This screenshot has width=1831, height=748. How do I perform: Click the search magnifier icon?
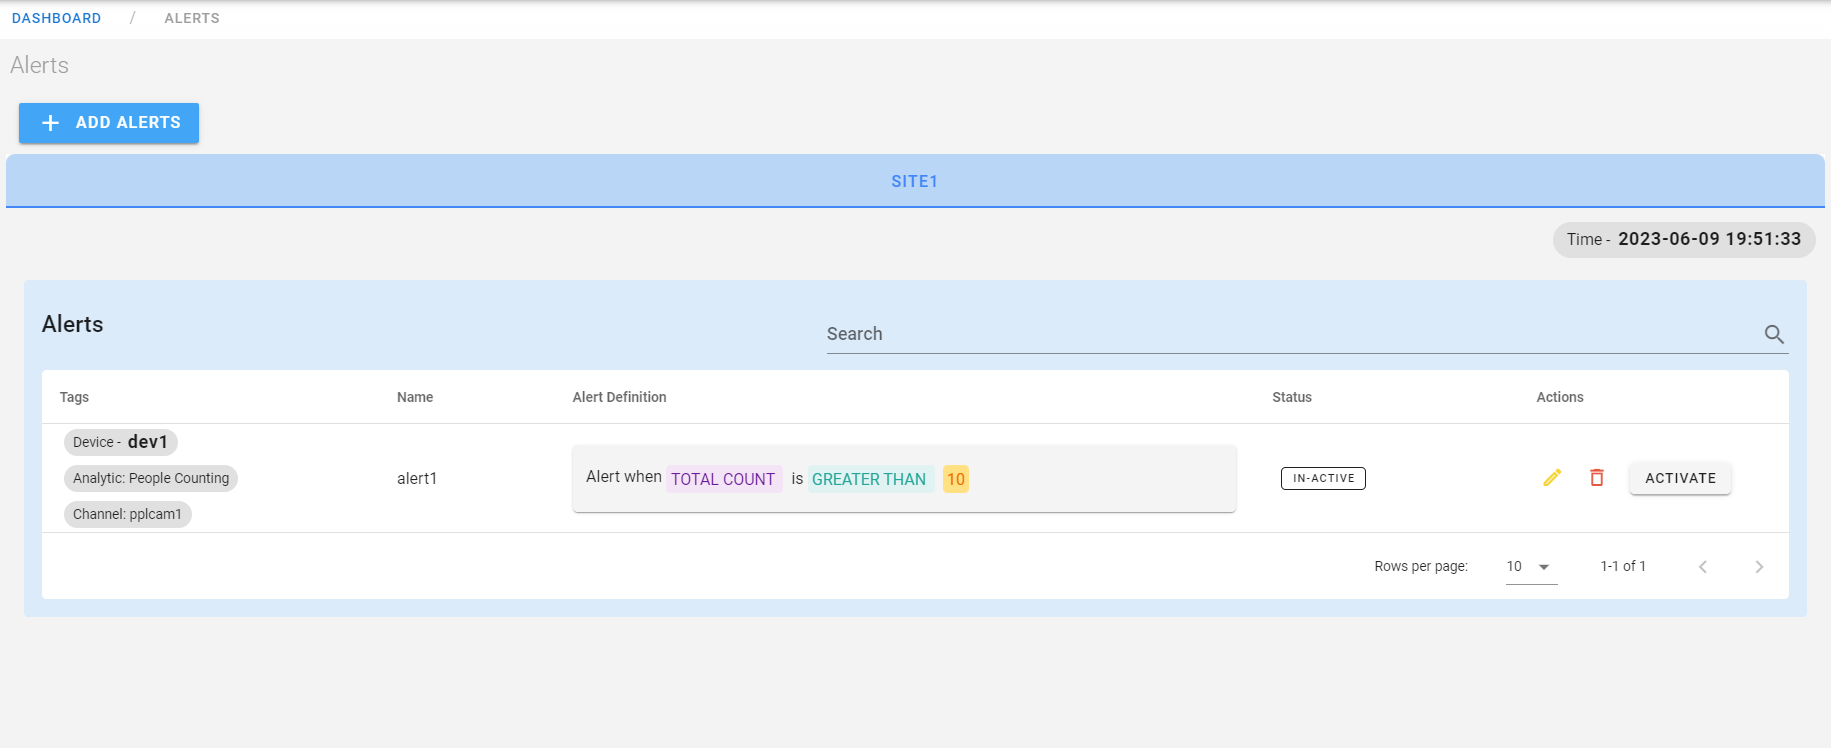tap(1774, 334)
